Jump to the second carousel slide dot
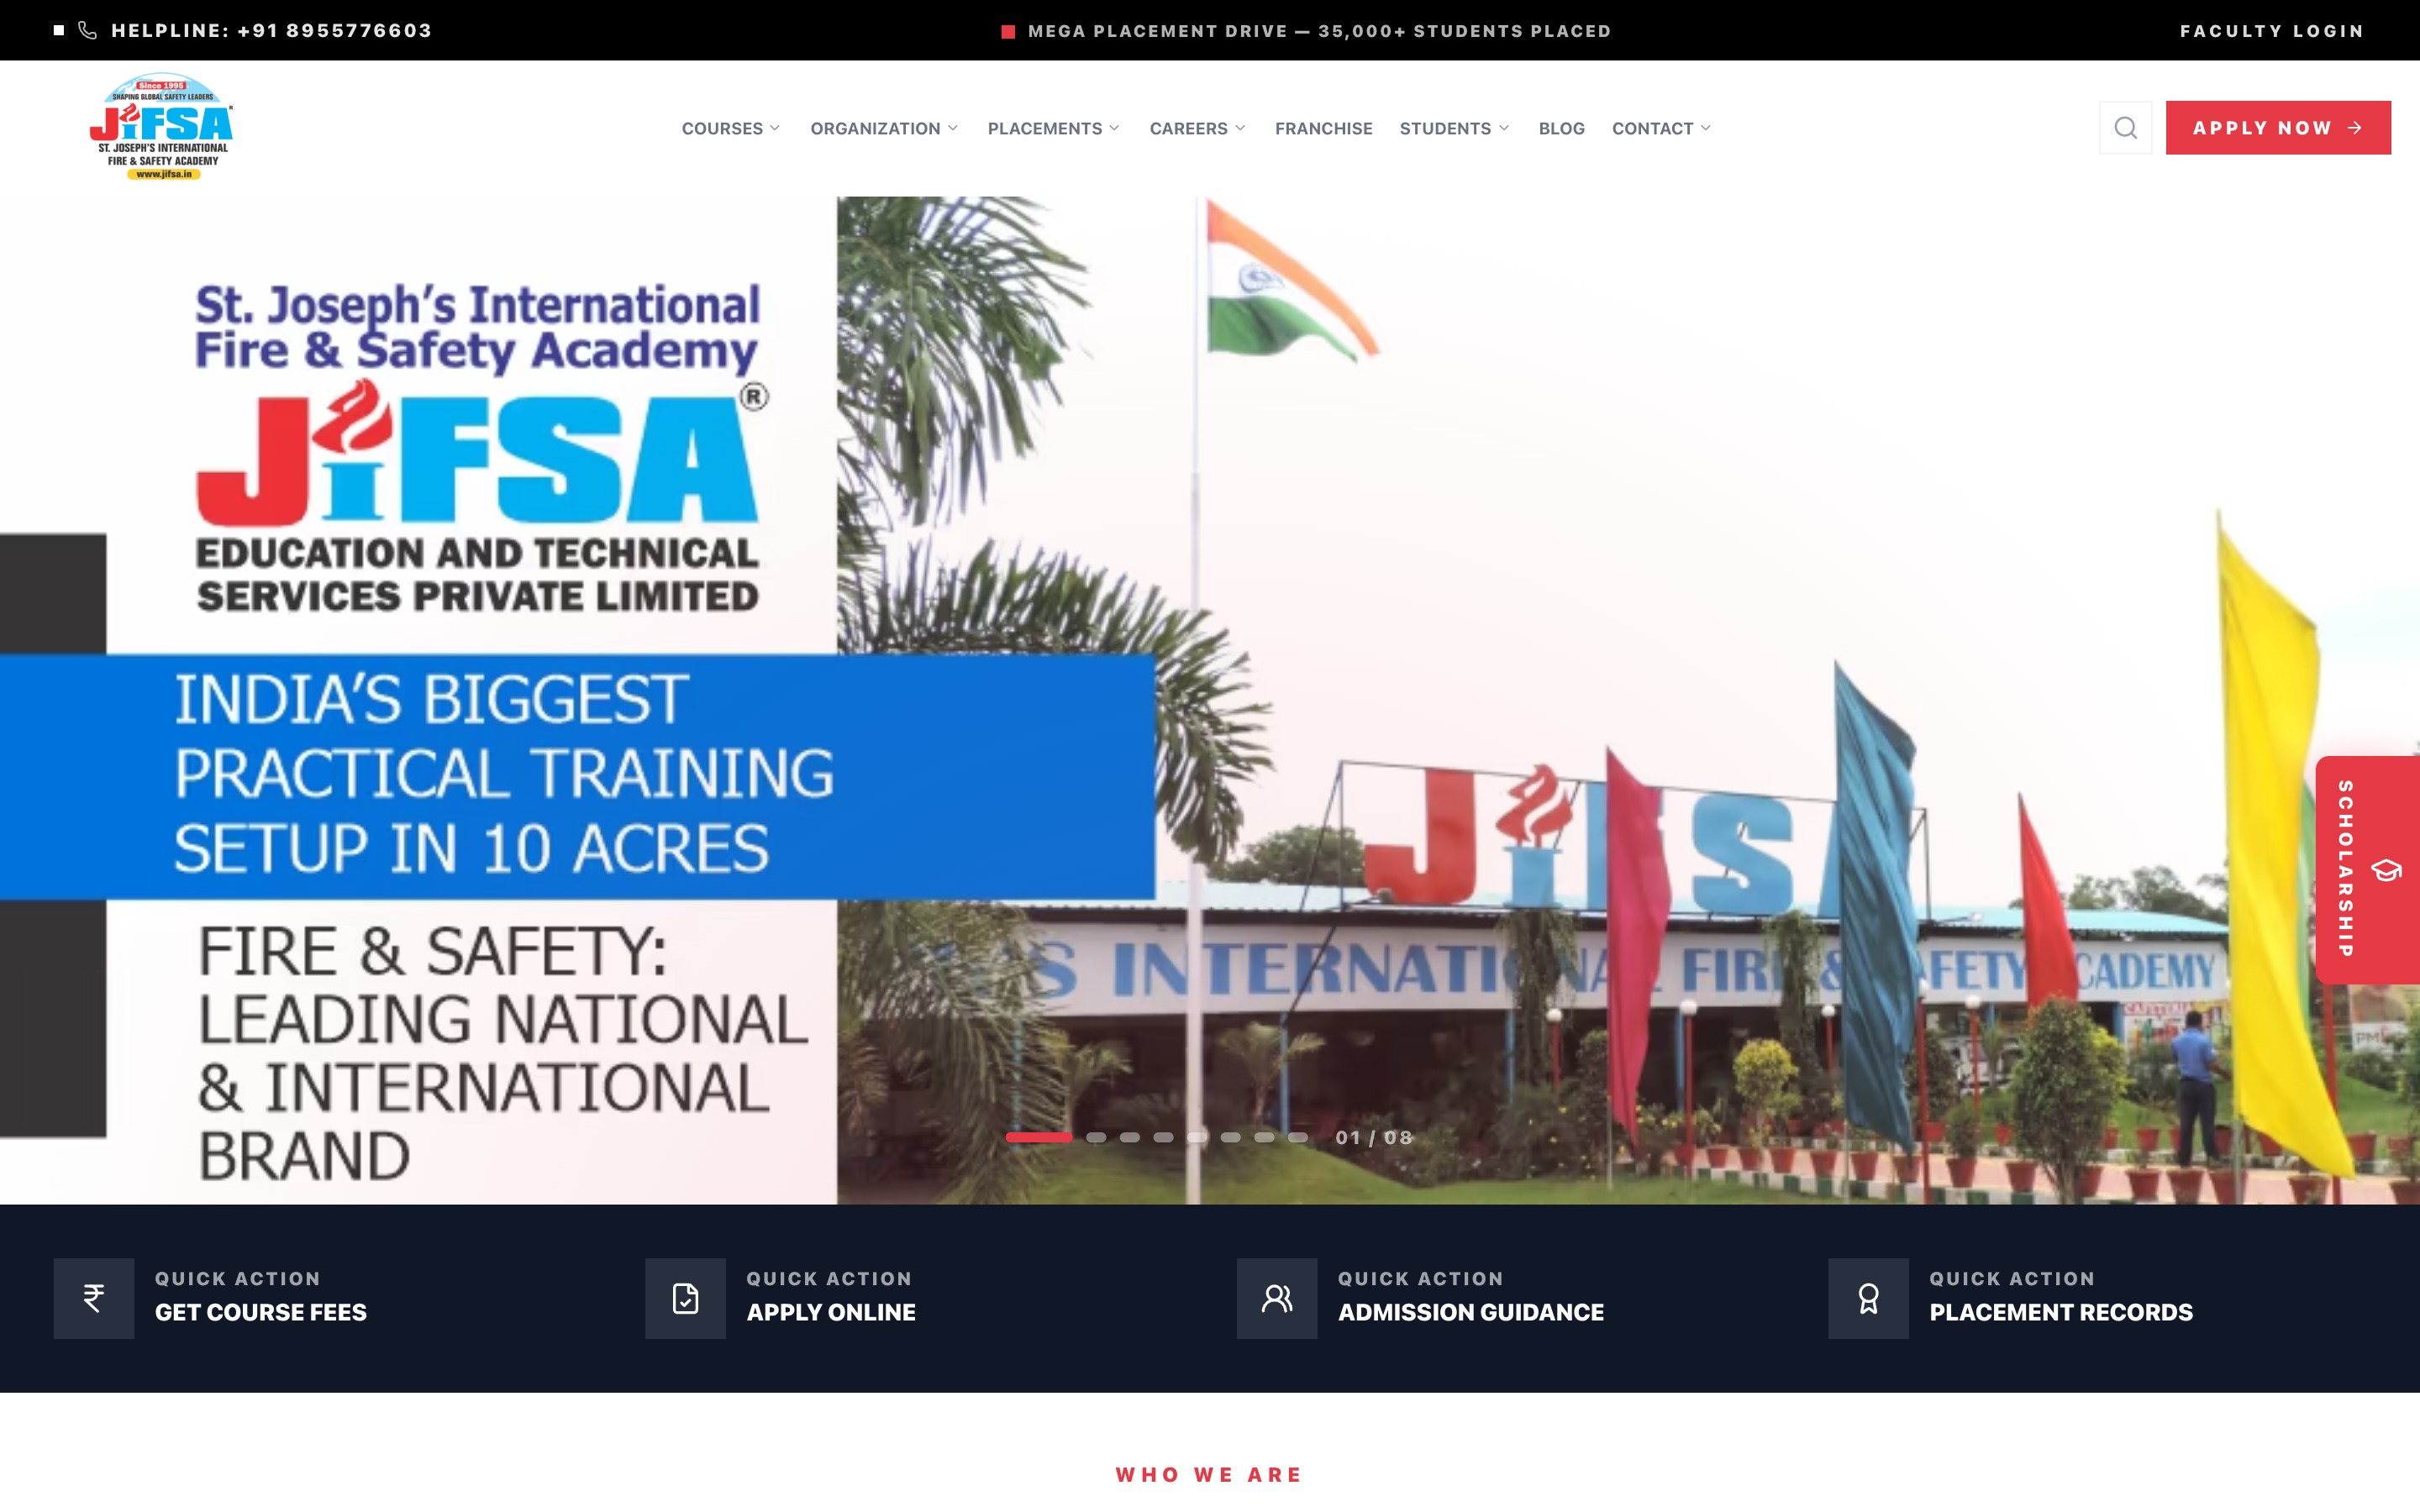2420x1512 pixels. point(1096,1137)
